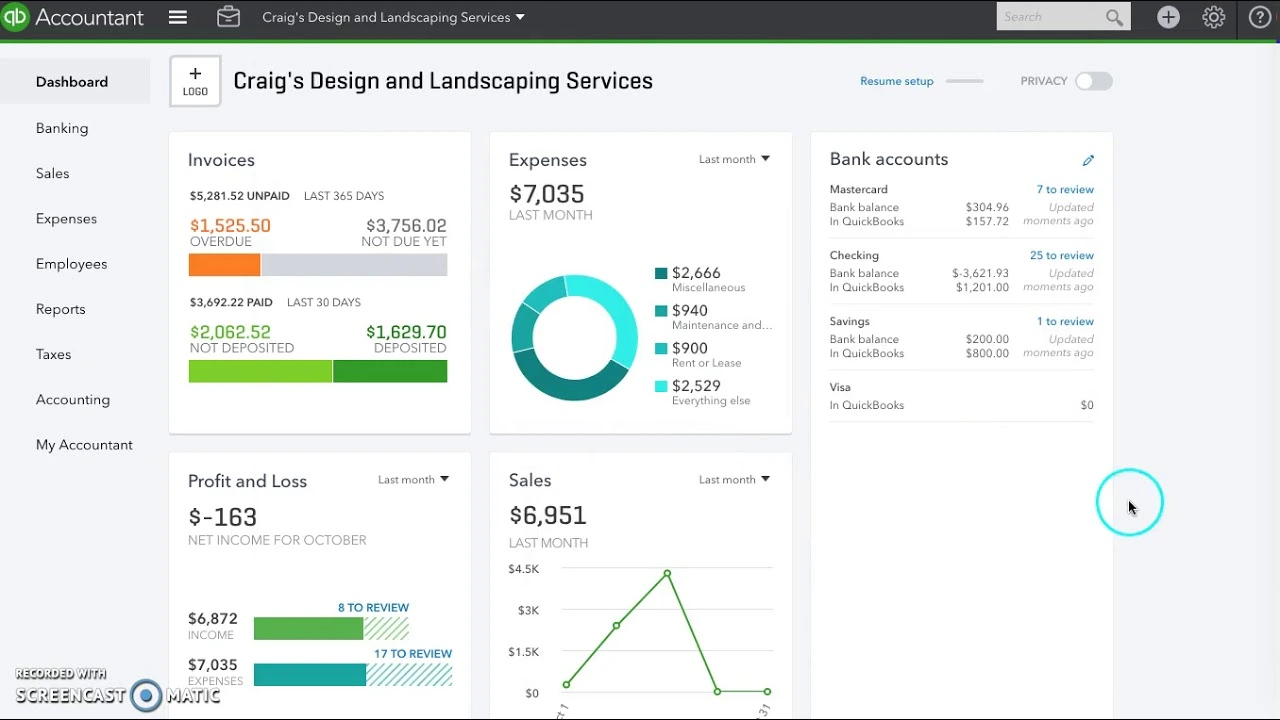This screenshot has height=720, width=1280.
Task: Click the Invoices card heading
Action: (221, 160)
